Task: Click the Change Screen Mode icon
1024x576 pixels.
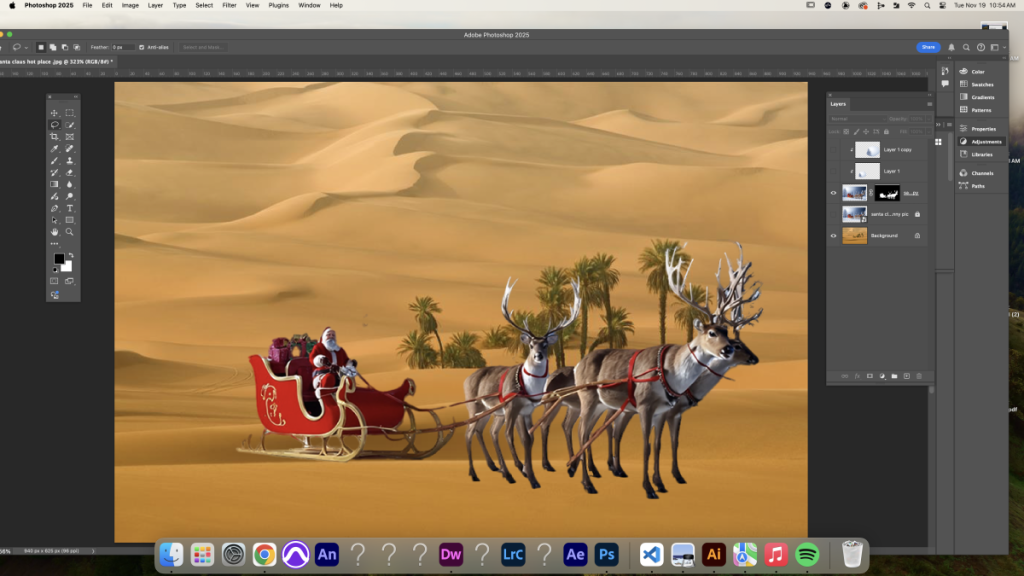Action: coord(69,281)
